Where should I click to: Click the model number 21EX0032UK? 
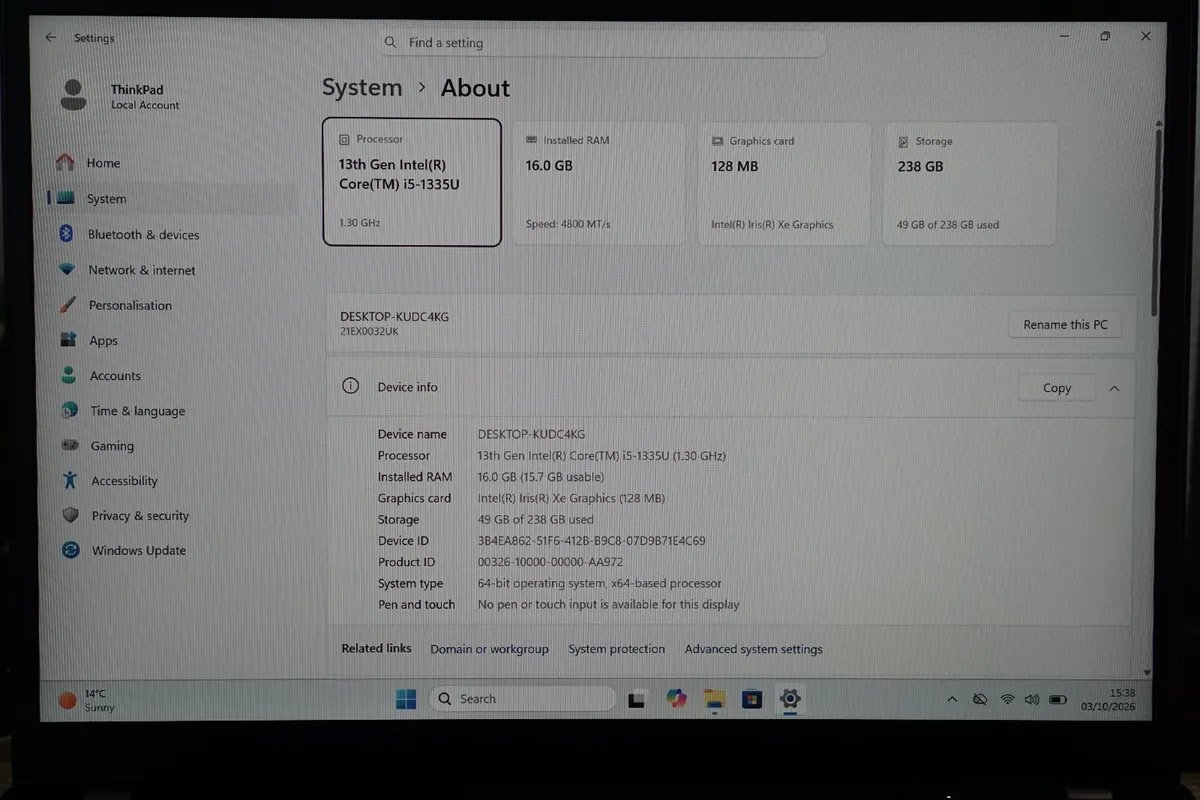(x=369, y=331)
